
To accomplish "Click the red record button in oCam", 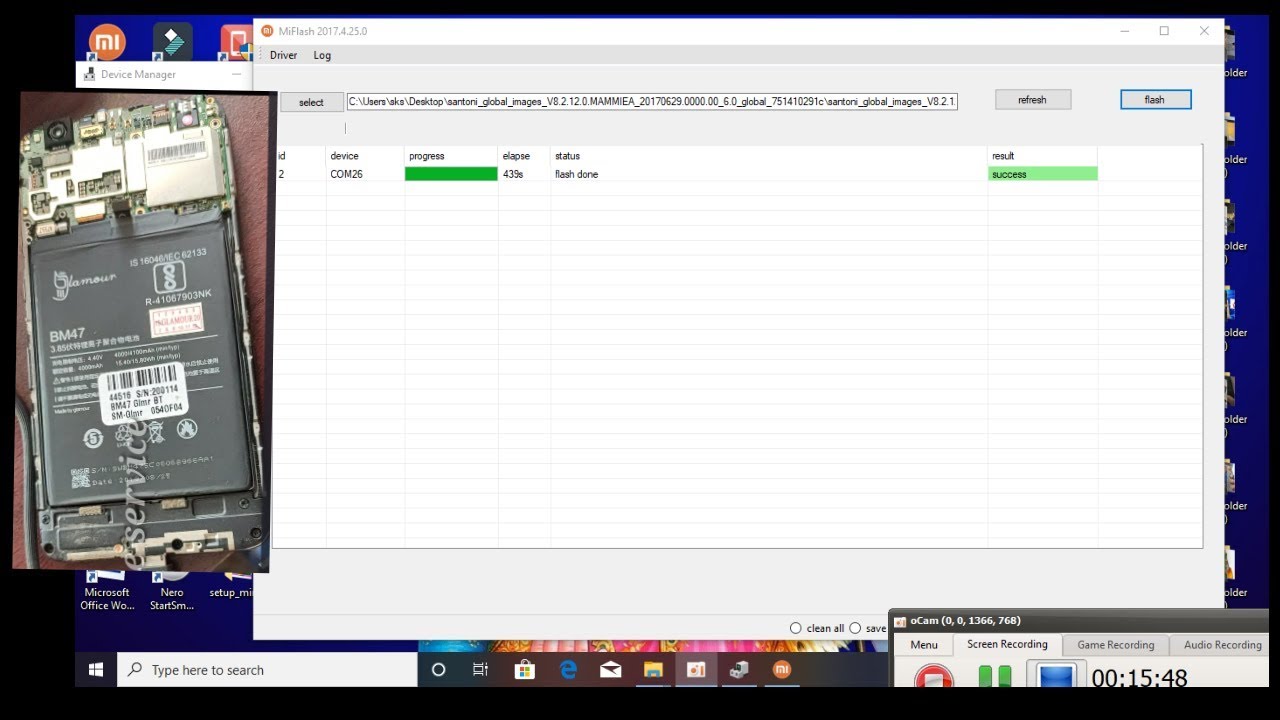I will tap(934, 677).
